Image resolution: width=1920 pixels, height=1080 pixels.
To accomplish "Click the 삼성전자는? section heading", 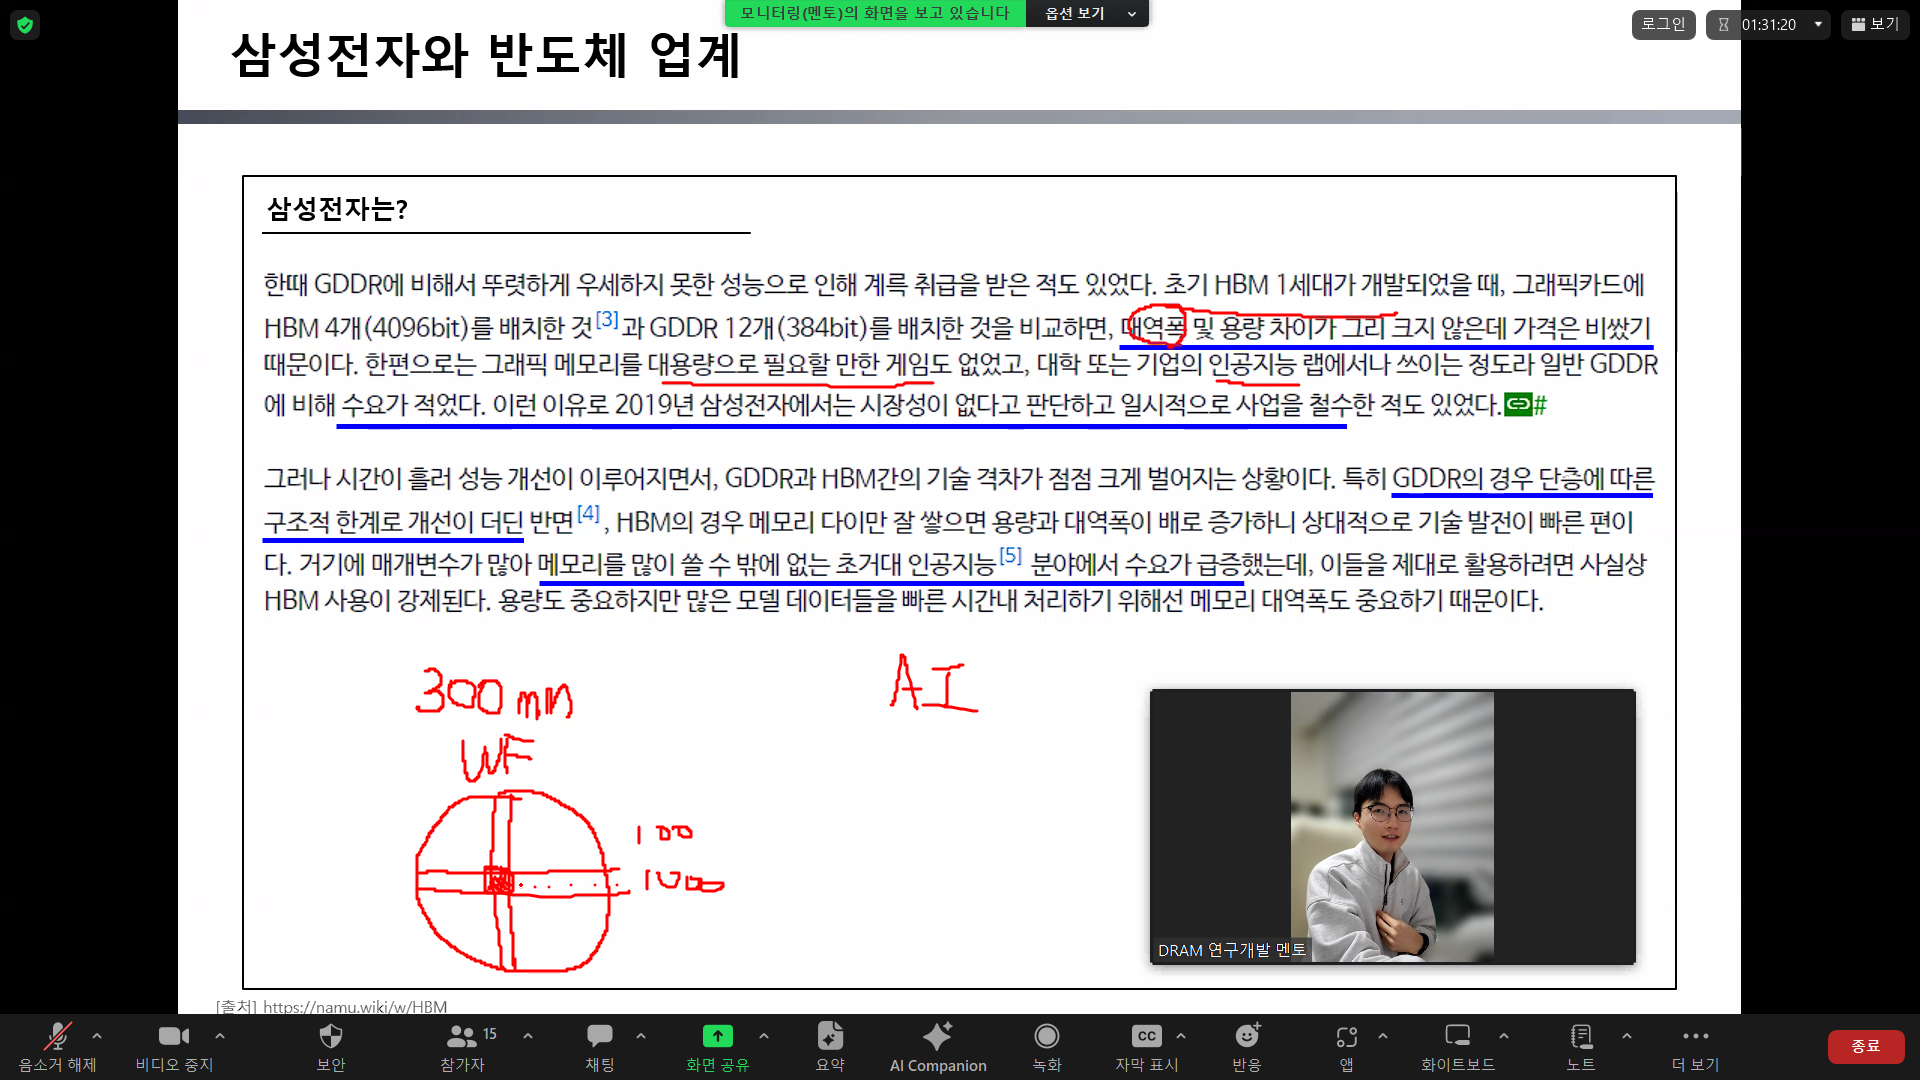I will point(337,209).
